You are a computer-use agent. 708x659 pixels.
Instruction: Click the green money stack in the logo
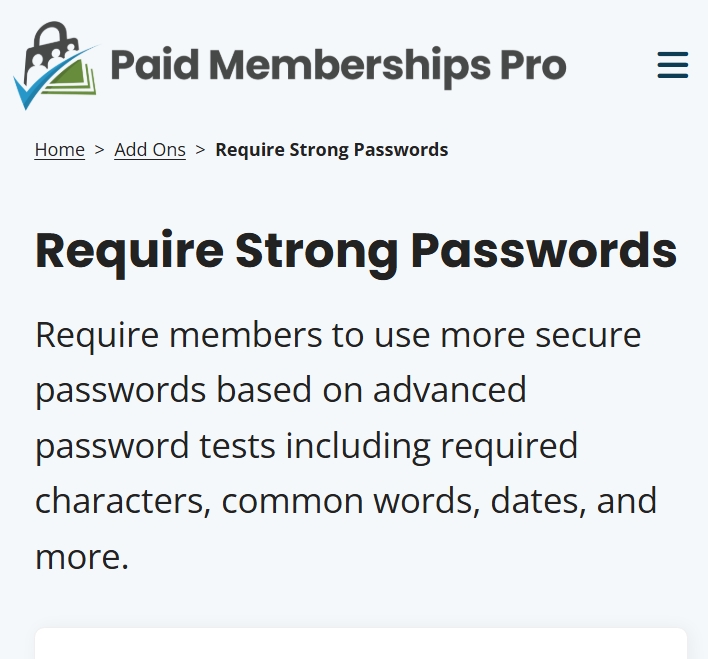pyautogui.click(x=72, y=78)
